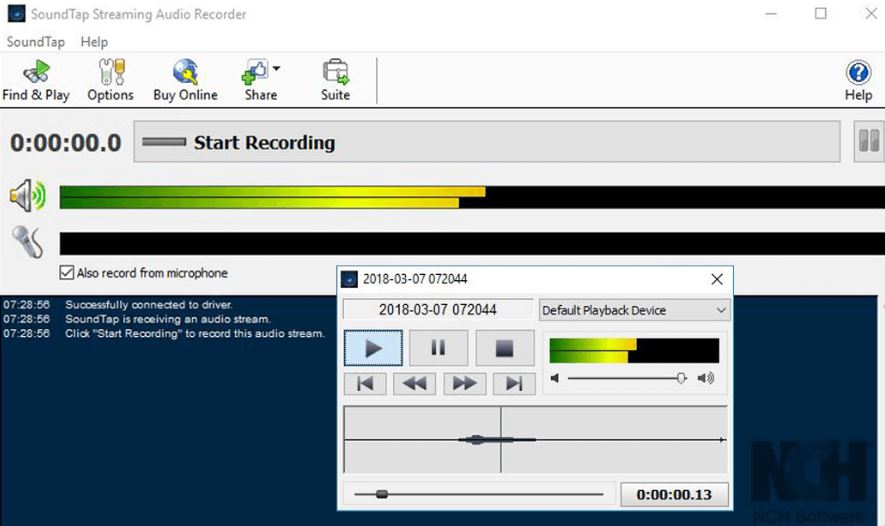The width and height of the screenshot is (885, 526).
Task: Fast forward the recording in the player
Action: pyautogui.click(x=465, y=384)
